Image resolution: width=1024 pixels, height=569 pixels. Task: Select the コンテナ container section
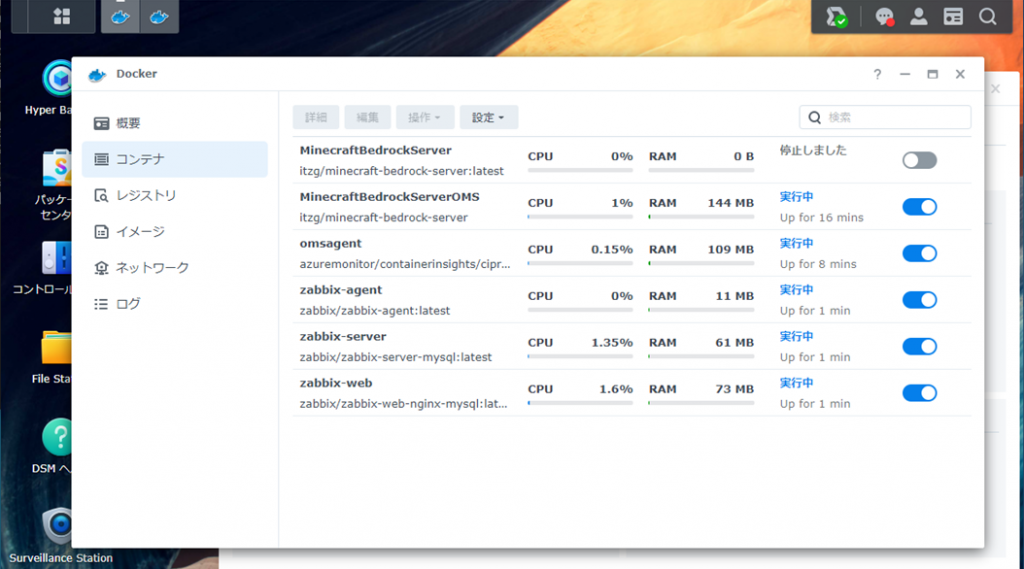click(x=175, y=159)
